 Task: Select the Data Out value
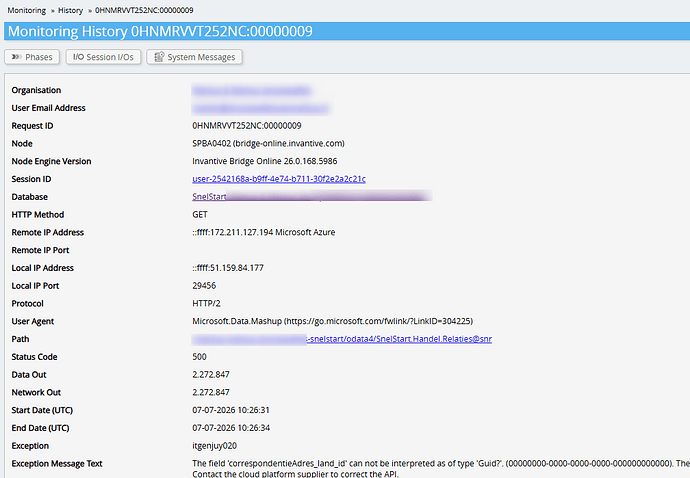tap(211, 375)
